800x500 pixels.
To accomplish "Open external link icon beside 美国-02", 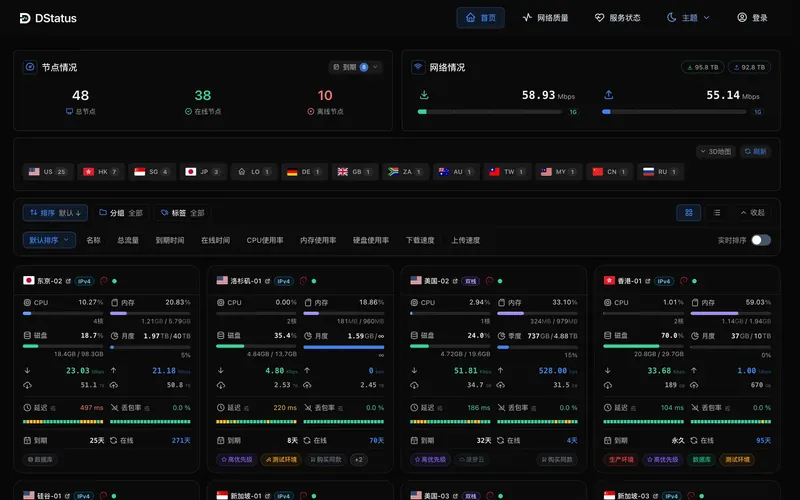I will coord(455,281).
